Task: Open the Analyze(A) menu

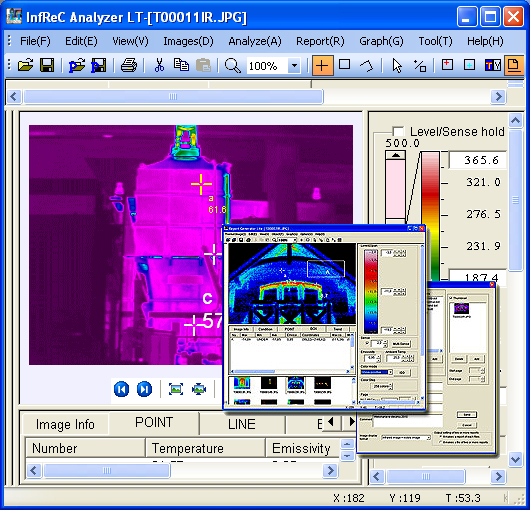Action: point(255,41)
